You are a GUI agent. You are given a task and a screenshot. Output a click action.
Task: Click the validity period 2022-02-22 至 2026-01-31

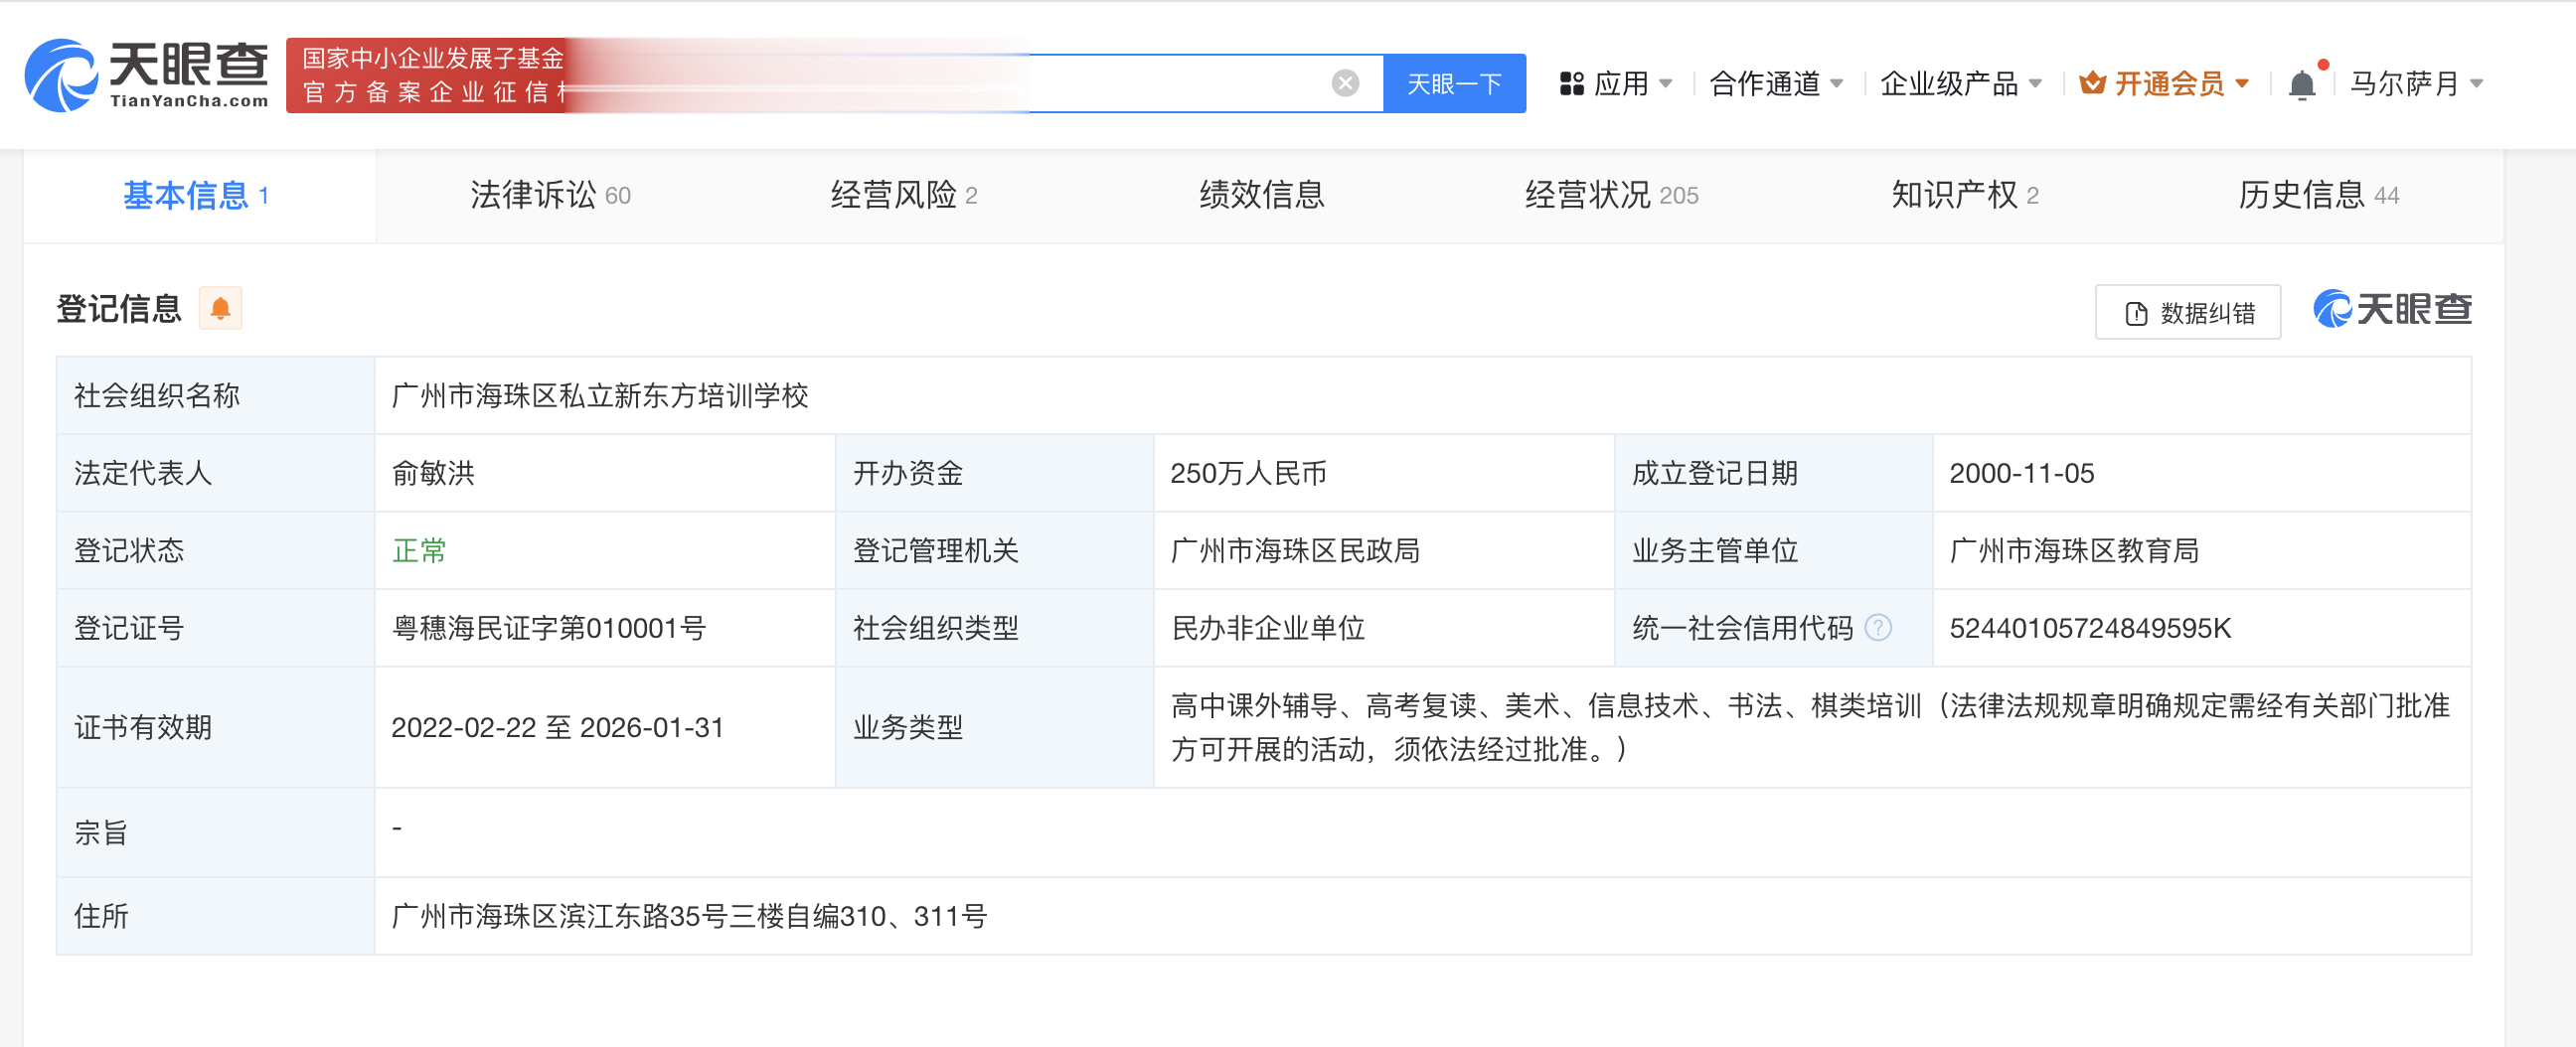pos(557,727)
